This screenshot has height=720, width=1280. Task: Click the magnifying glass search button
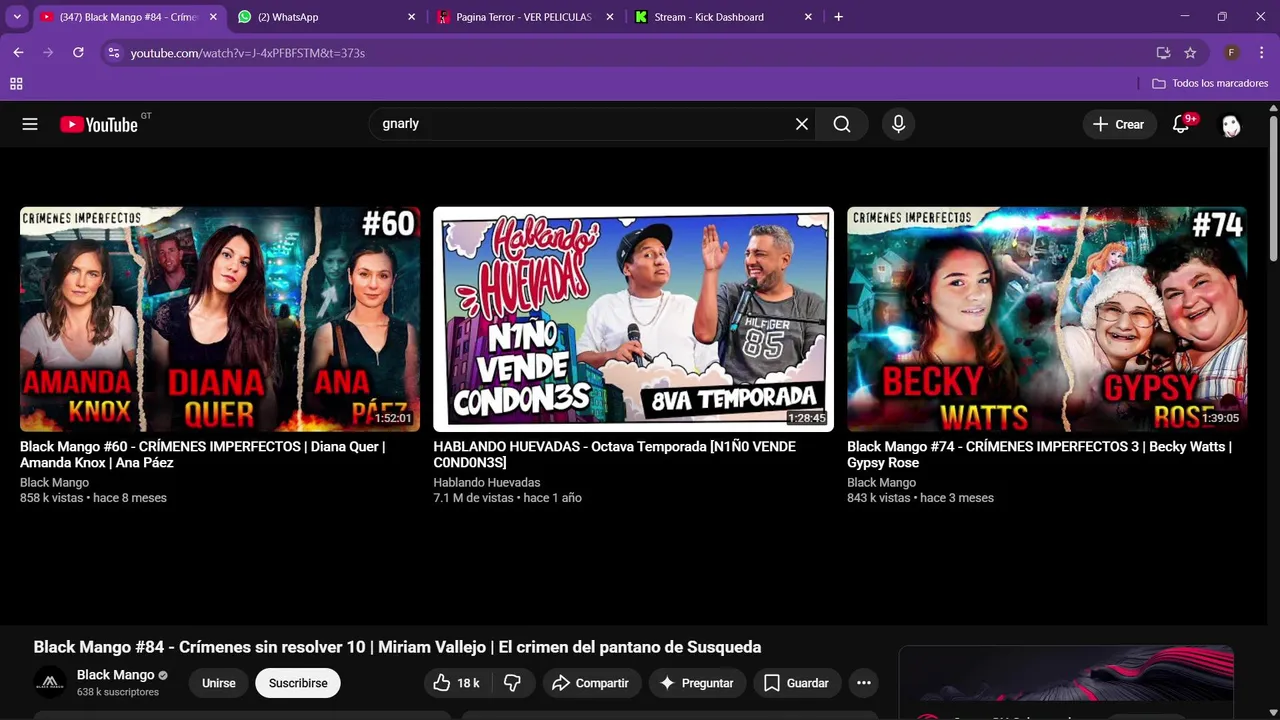[842, 124]
